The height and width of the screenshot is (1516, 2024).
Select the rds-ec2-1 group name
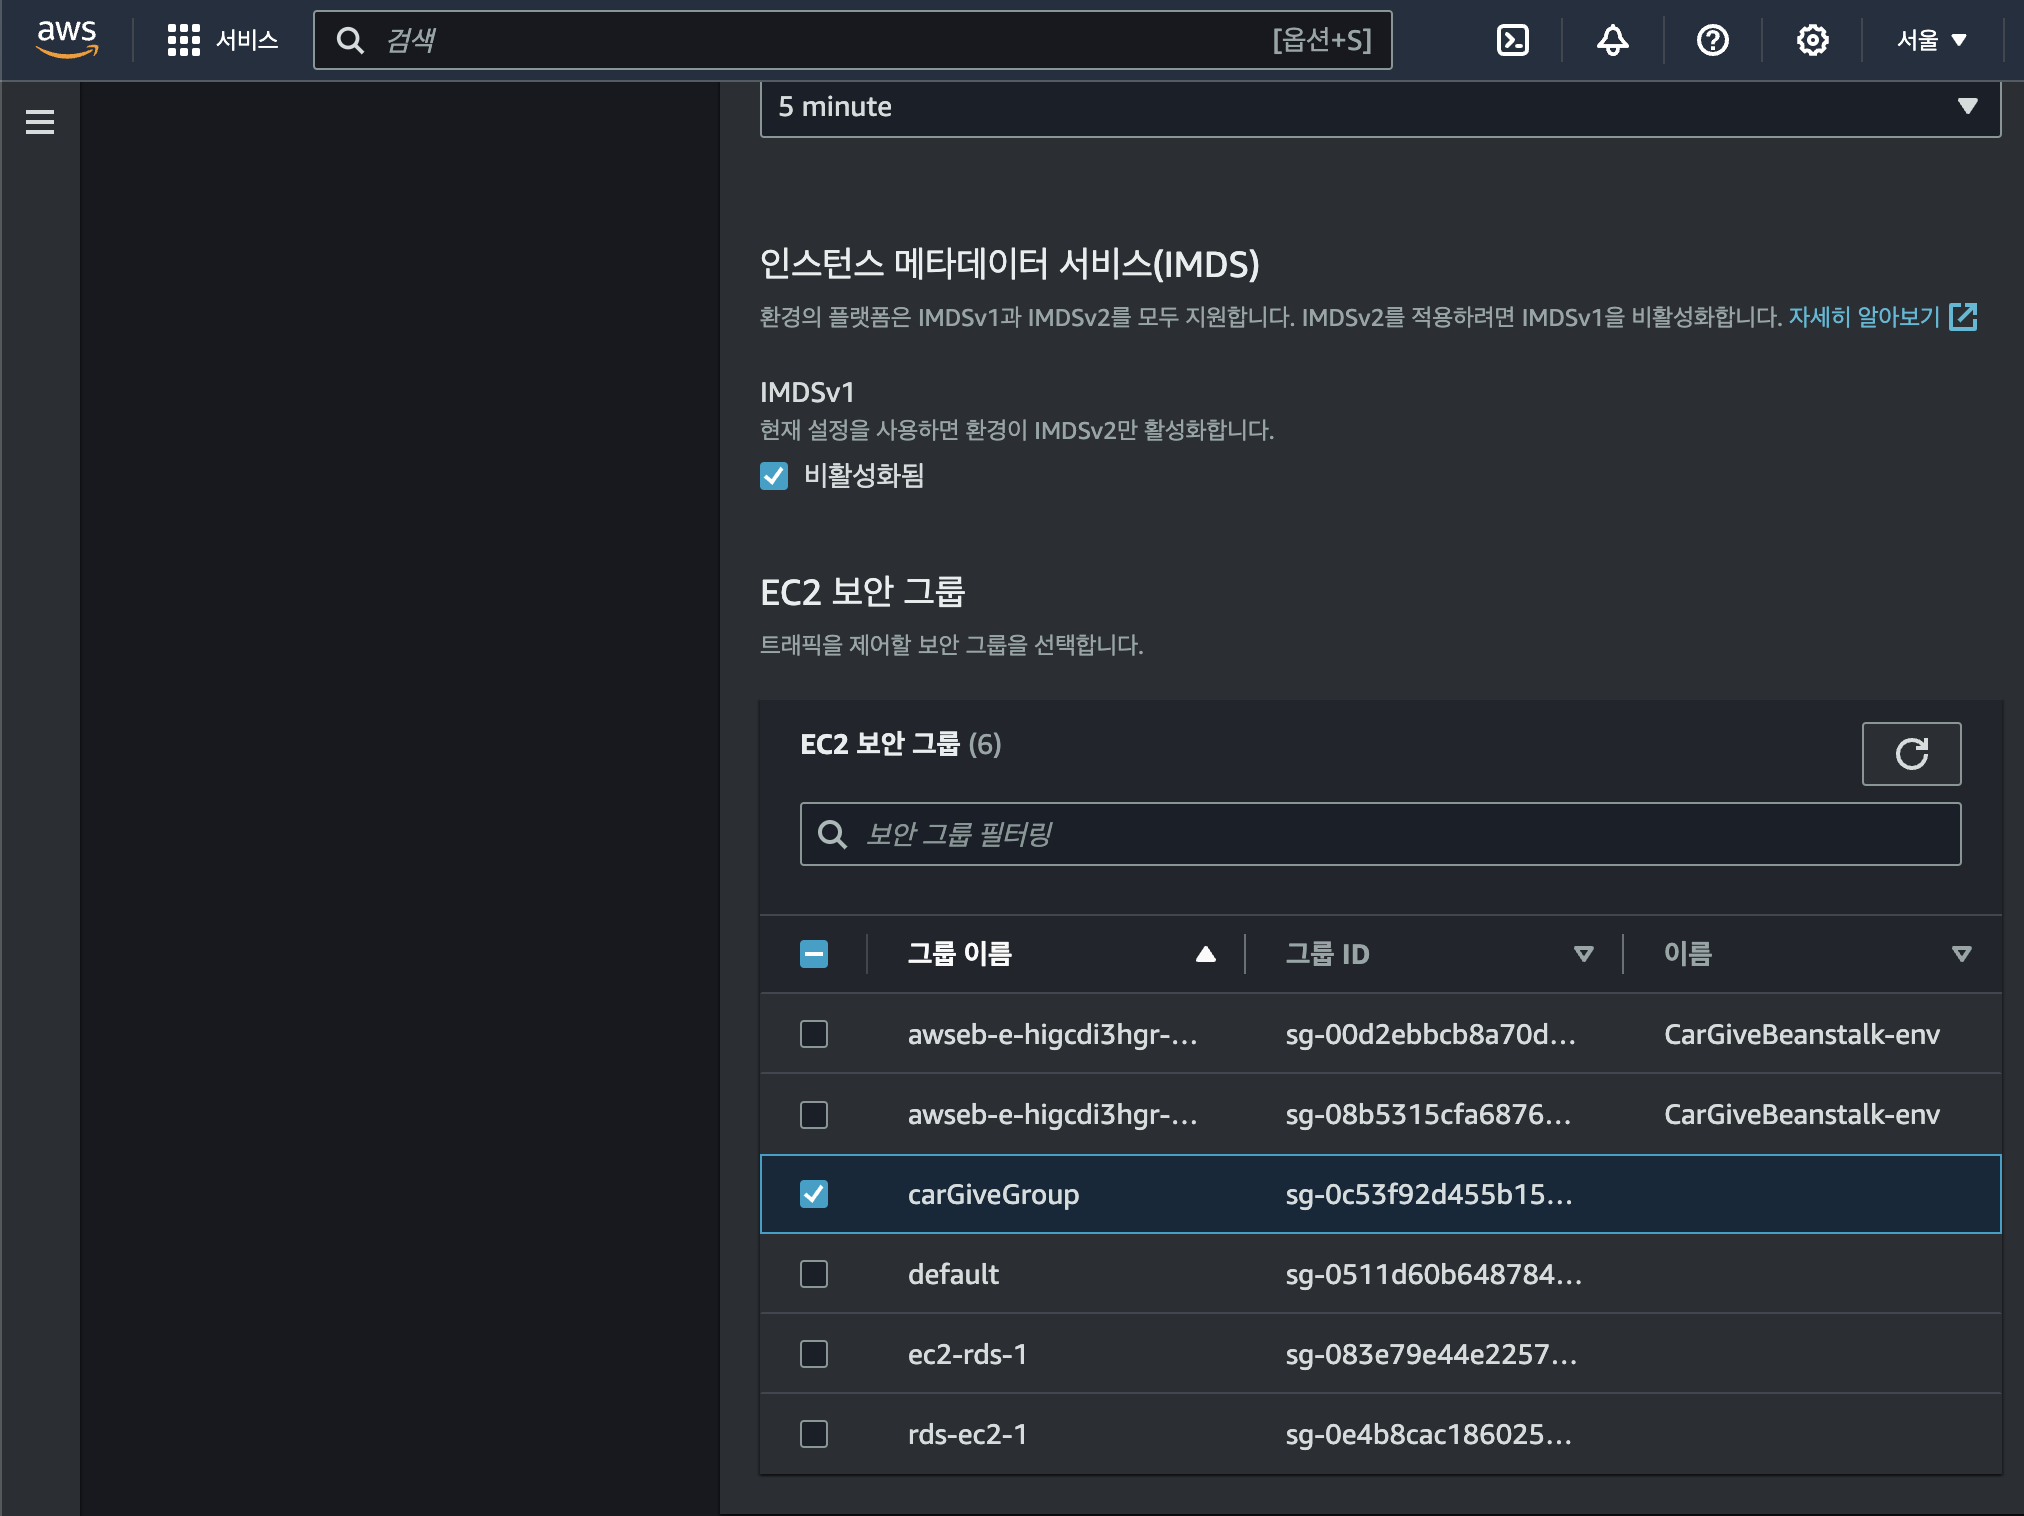click(x=967, y=1434)
